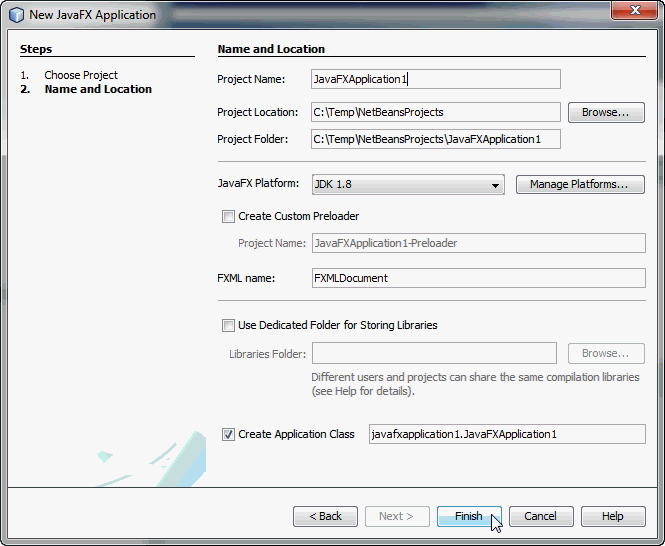Click the Finish button
This screenshot has width=665, height=546.
click(469, 516)
